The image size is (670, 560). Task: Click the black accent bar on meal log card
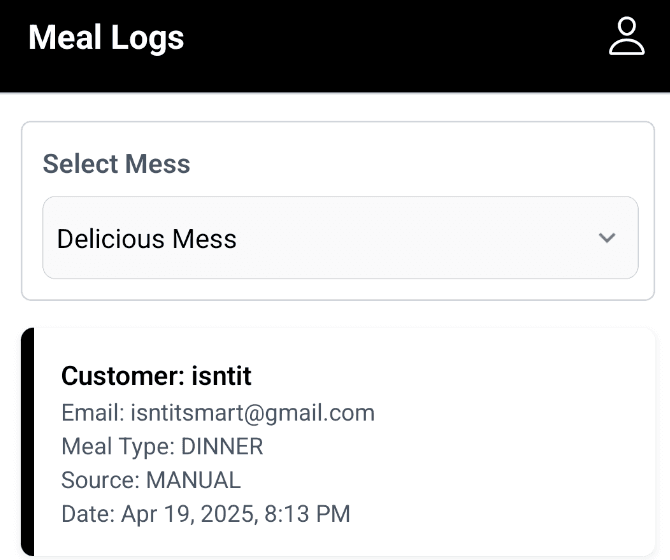27,442
